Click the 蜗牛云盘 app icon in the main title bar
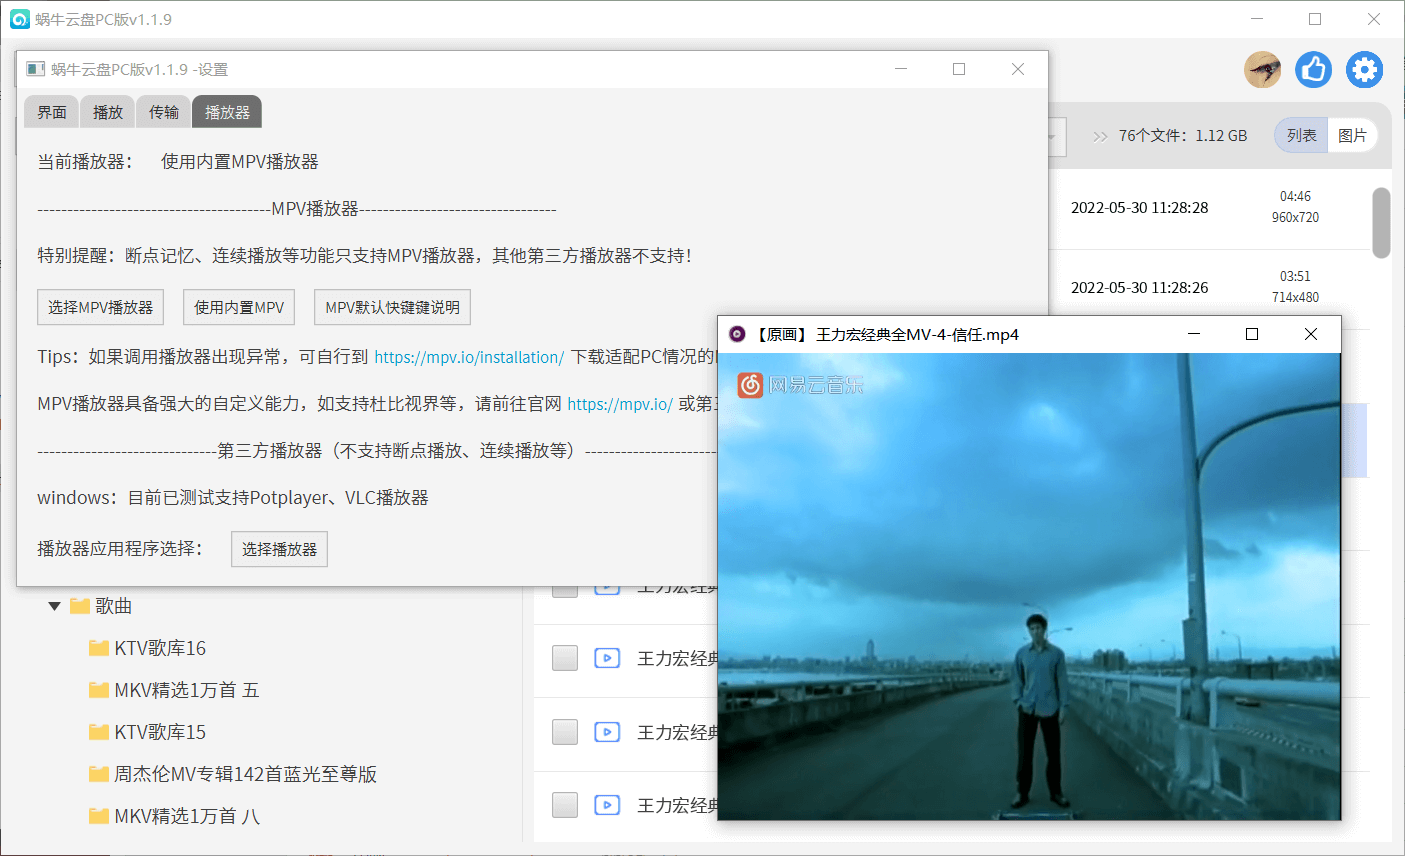Screen dimensions: 1405x856 click(20, 19)
